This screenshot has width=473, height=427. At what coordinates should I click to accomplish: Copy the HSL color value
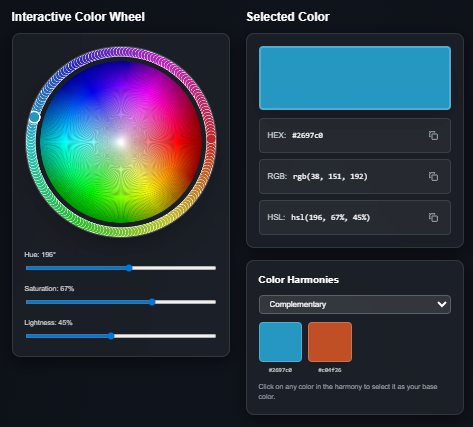[x=433, y=217]
